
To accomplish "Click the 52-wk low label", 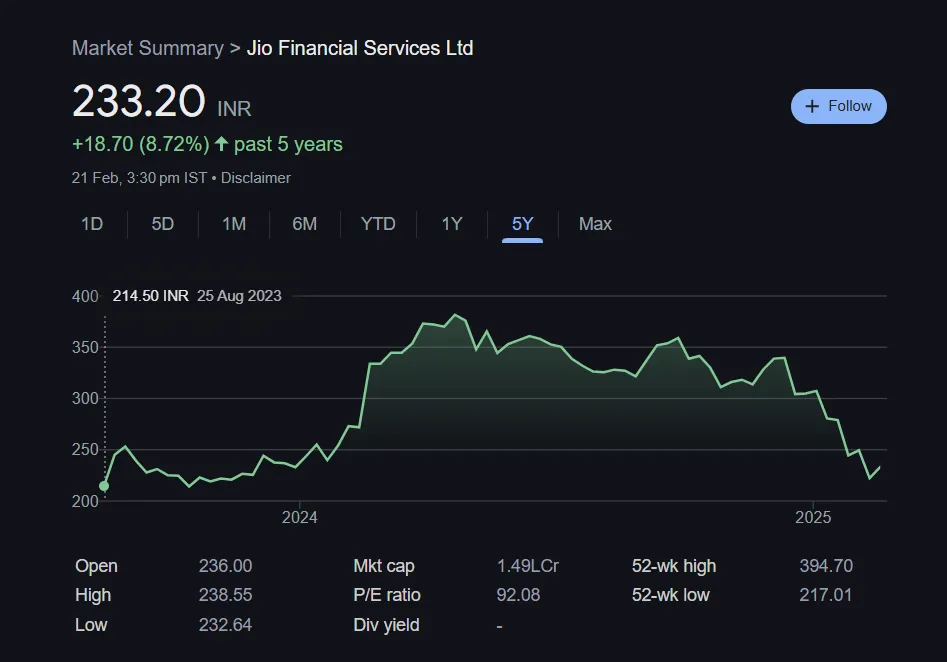I will tap(670, 595).
